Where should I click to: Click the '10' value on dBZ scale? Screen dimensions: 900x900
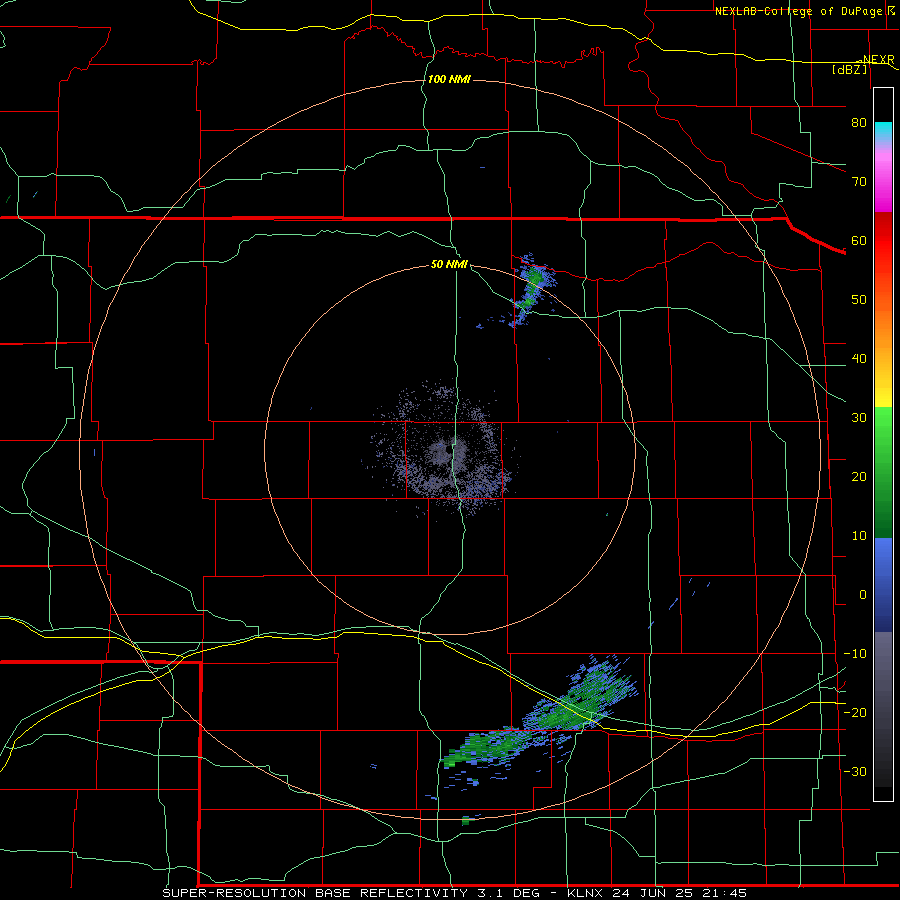859,536
